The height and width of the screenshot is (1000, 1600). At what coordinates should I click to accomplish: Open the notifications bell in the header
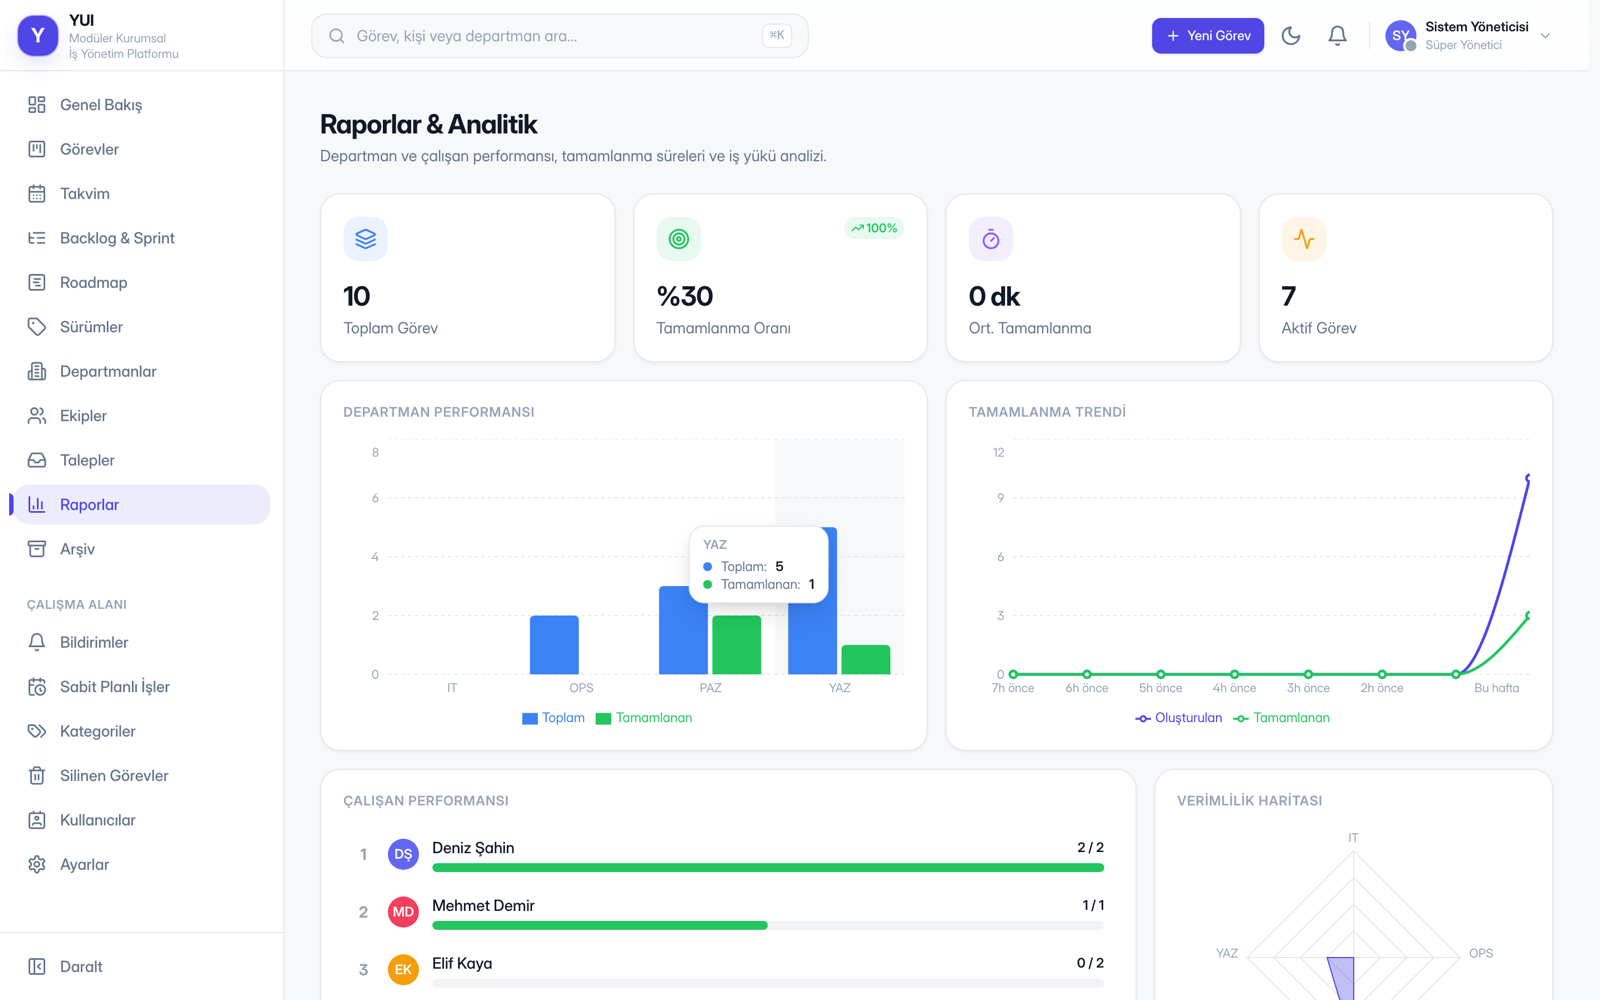point(1337,36)
